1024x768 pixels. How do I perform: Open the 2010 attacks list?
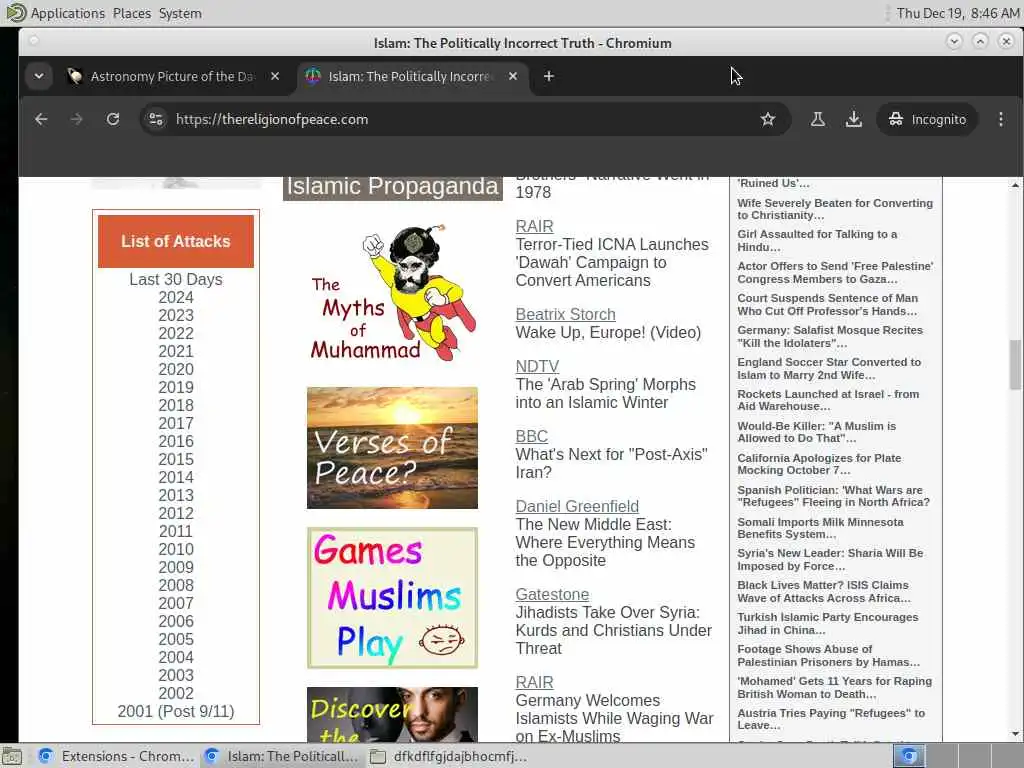coord(176,549)
